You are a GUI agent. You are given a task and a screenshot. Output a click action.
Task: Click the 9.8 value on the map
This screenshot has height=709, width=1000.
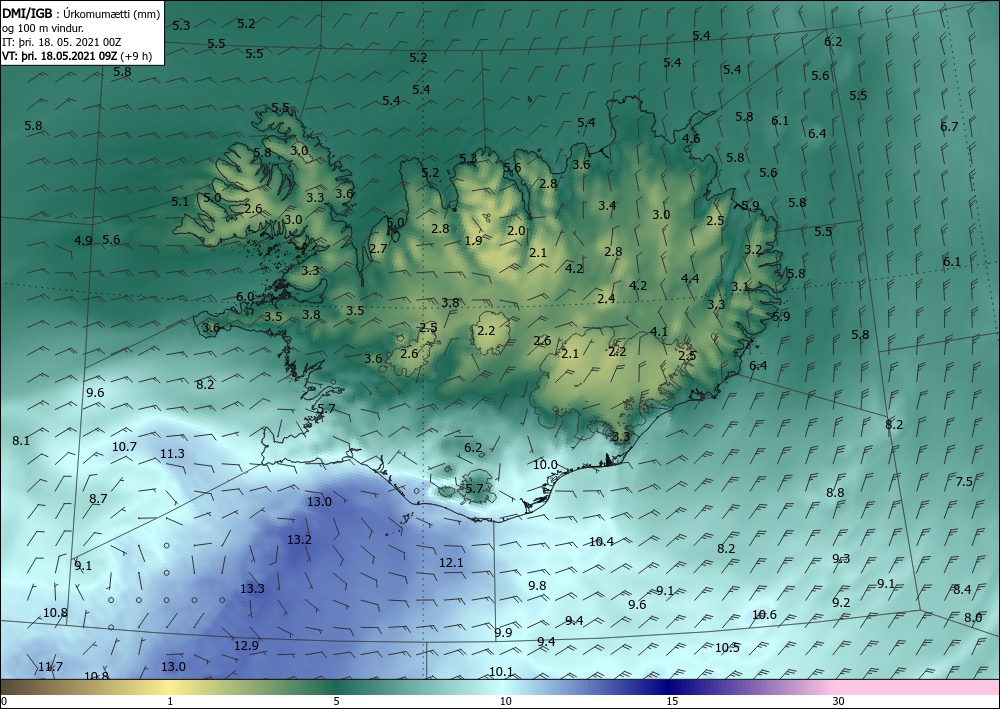click(x=538, y=585)
